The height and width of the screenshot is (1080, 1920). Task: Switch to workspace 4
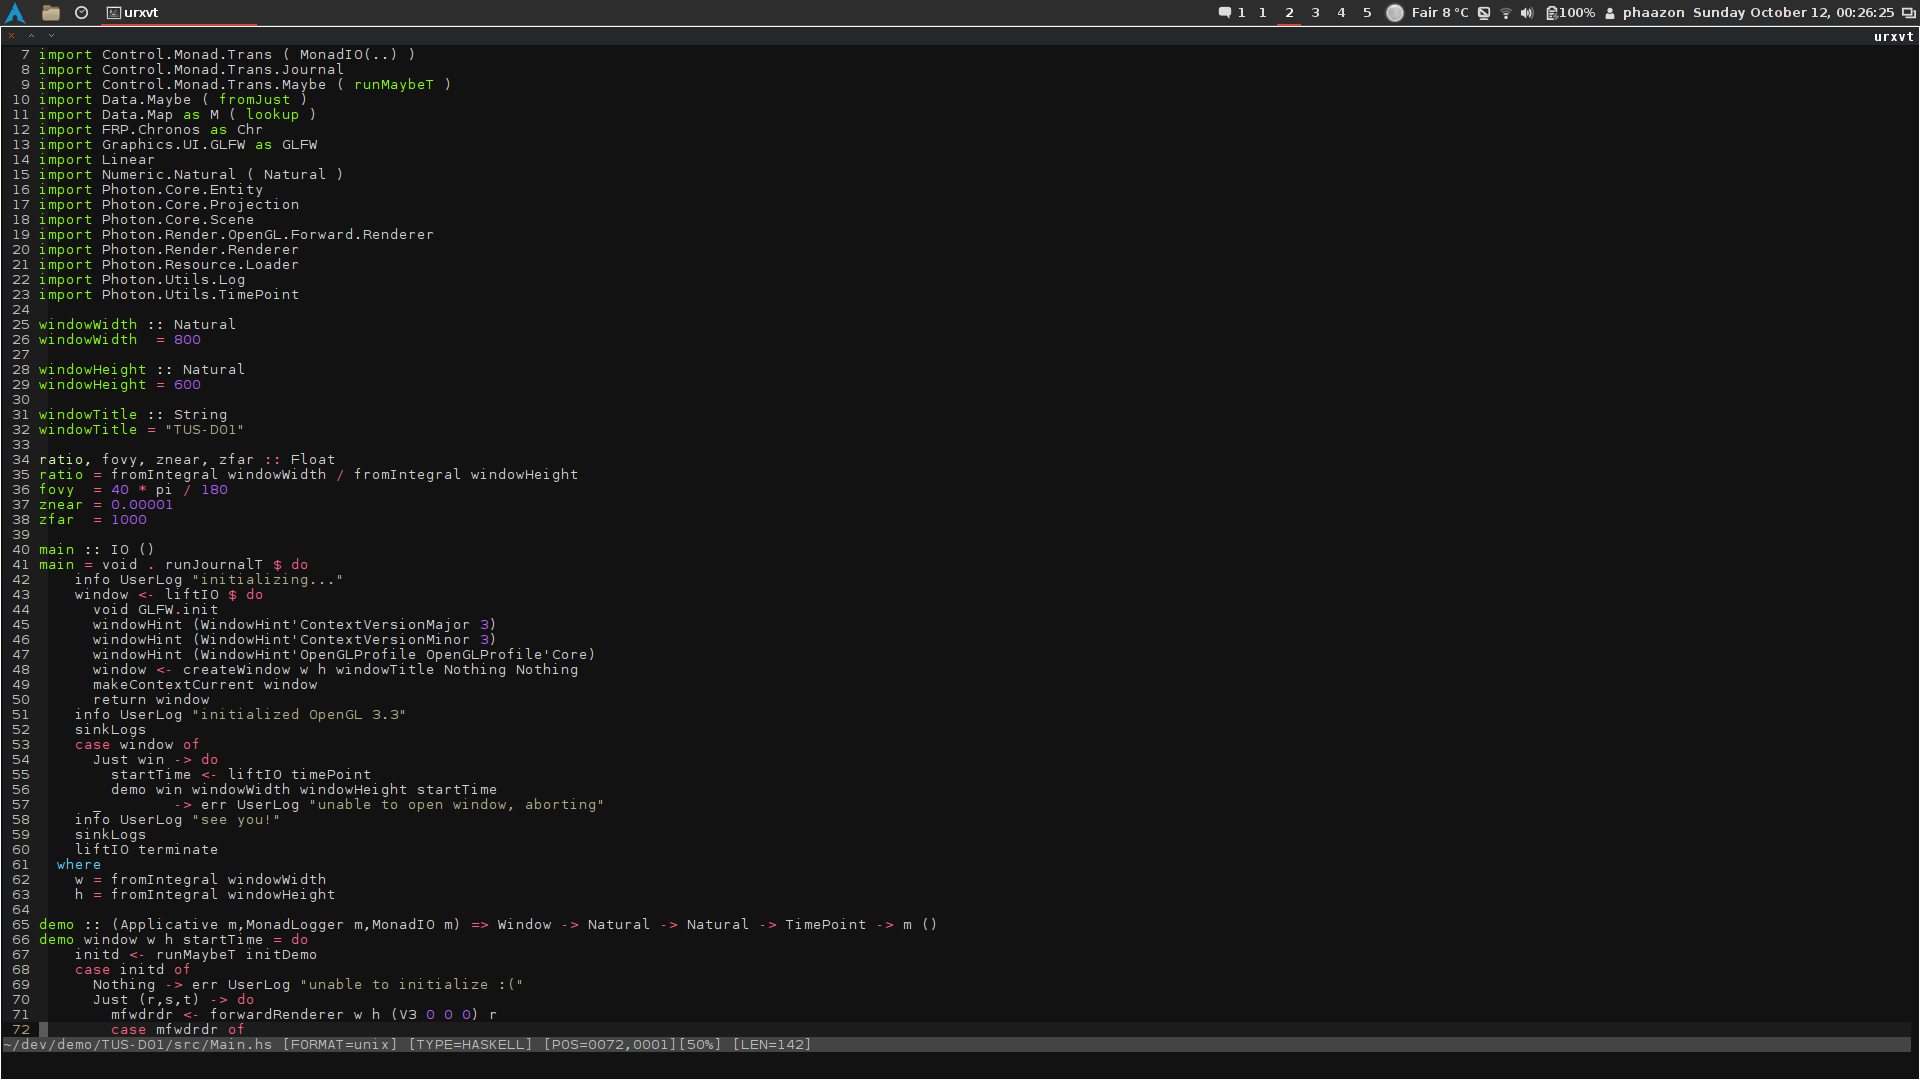pos(1341,13)
